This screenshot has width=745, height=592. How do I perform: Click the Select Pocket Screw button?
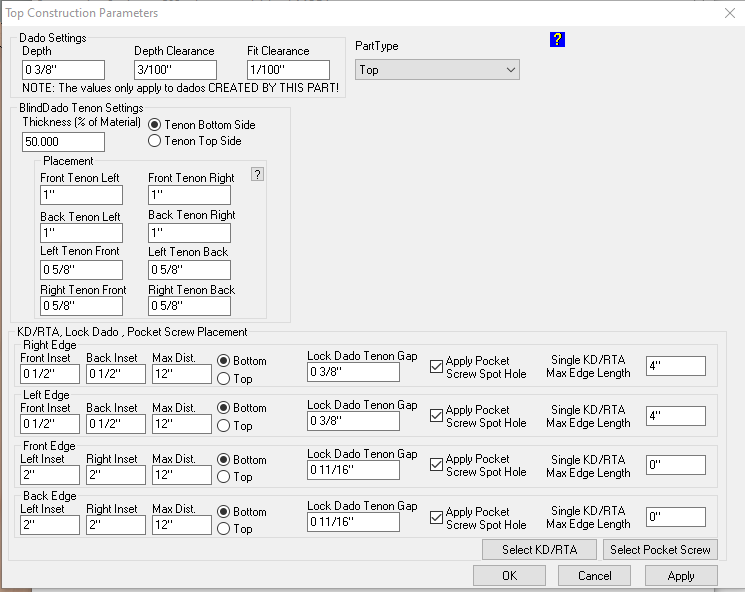[660, 549]
